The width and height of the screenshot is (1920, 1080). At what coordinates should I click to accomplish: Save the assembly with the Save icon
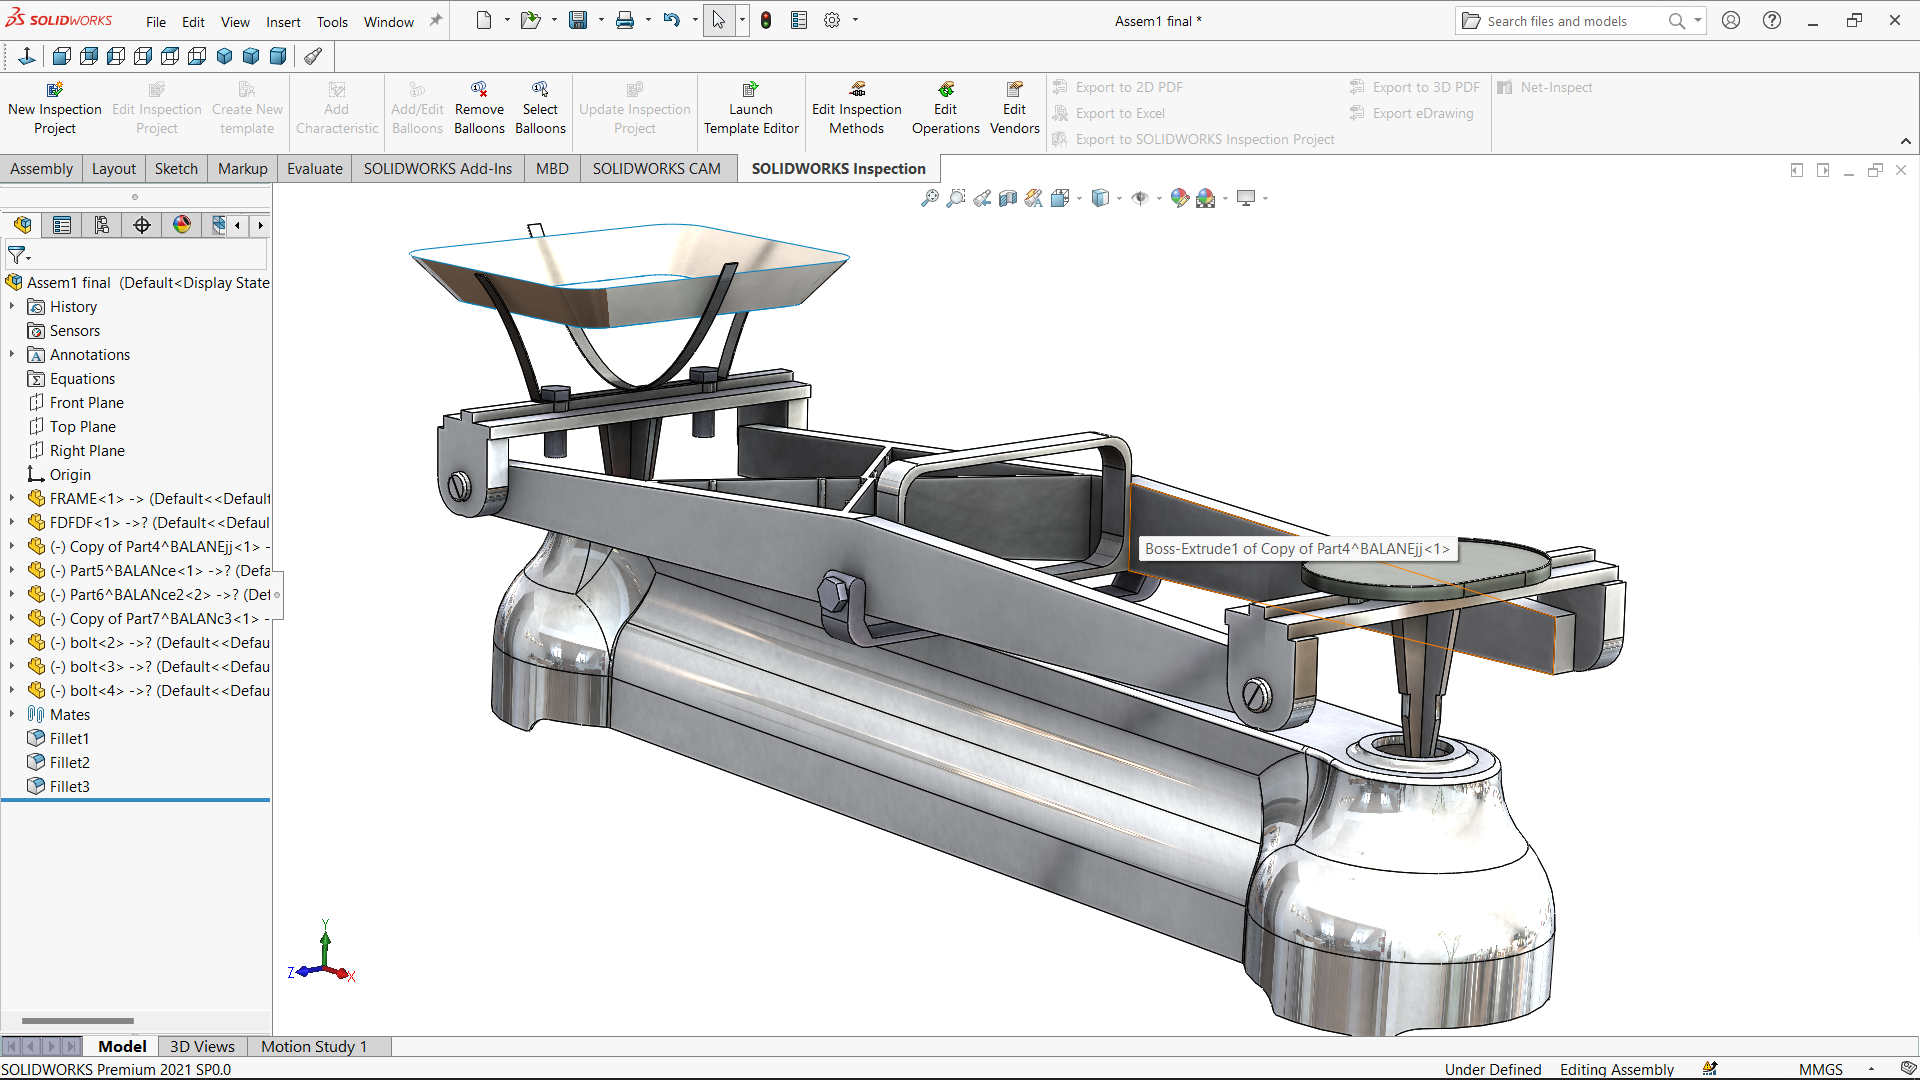tap(578, 20)
